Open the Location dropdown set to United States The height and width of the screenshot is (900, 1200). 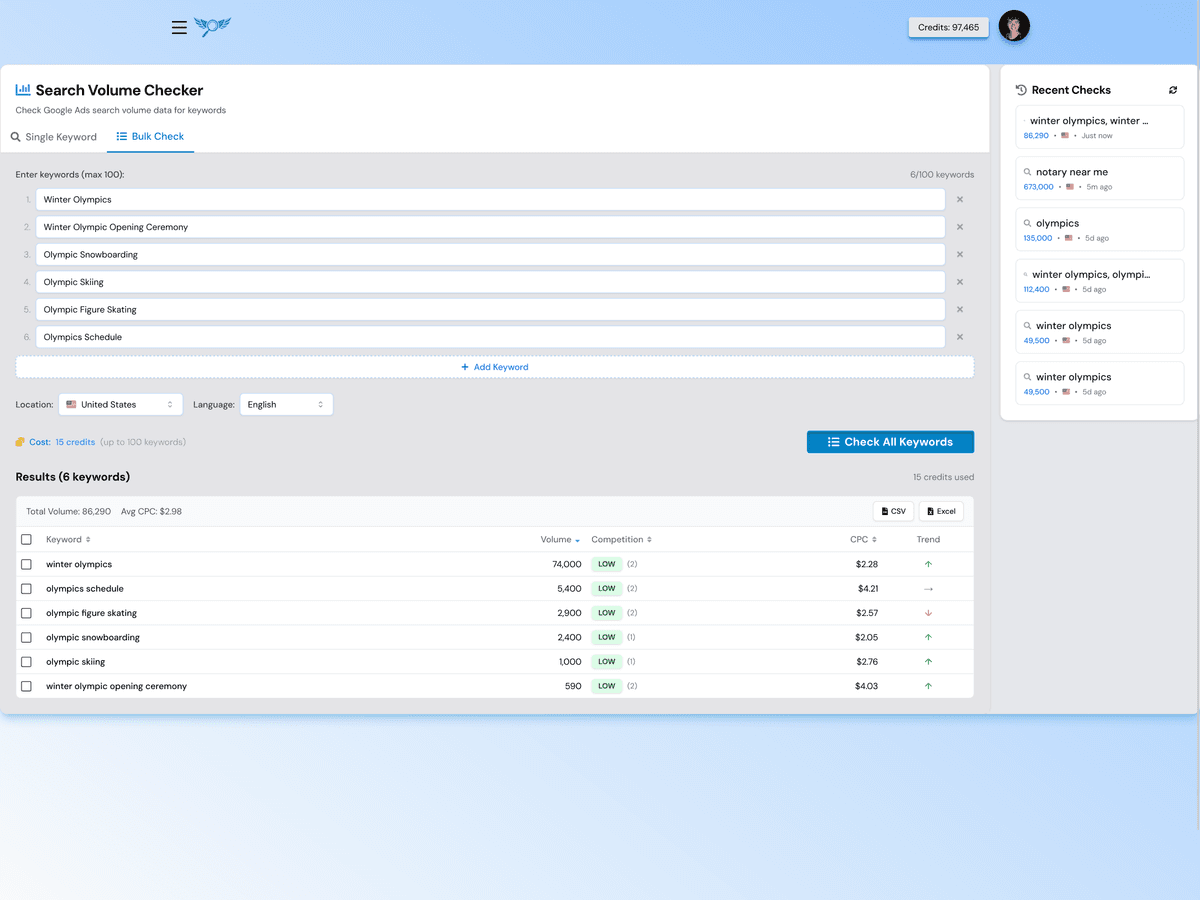tap(120, 404)
